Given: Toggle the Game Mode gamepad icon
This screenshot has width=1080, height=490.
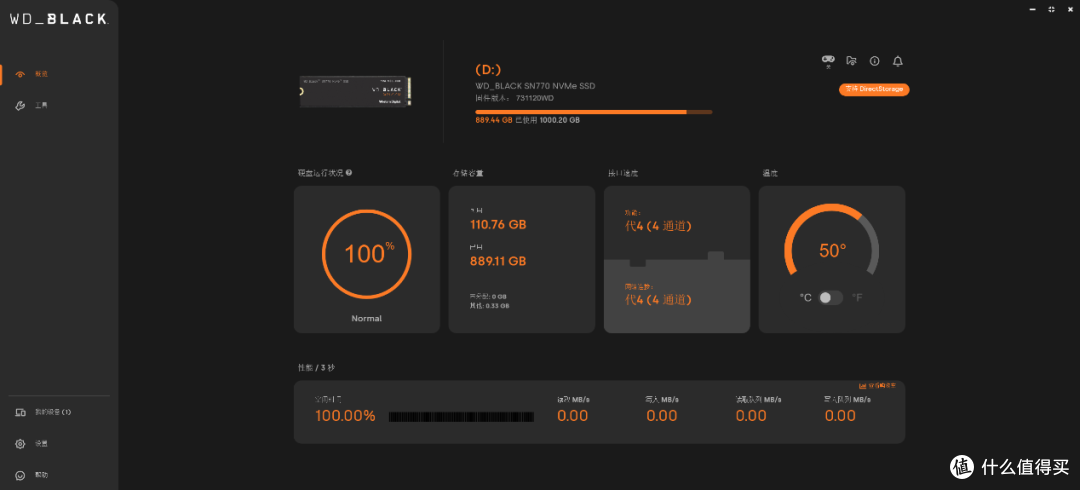Looking at the screenshot, I should 829,60.
